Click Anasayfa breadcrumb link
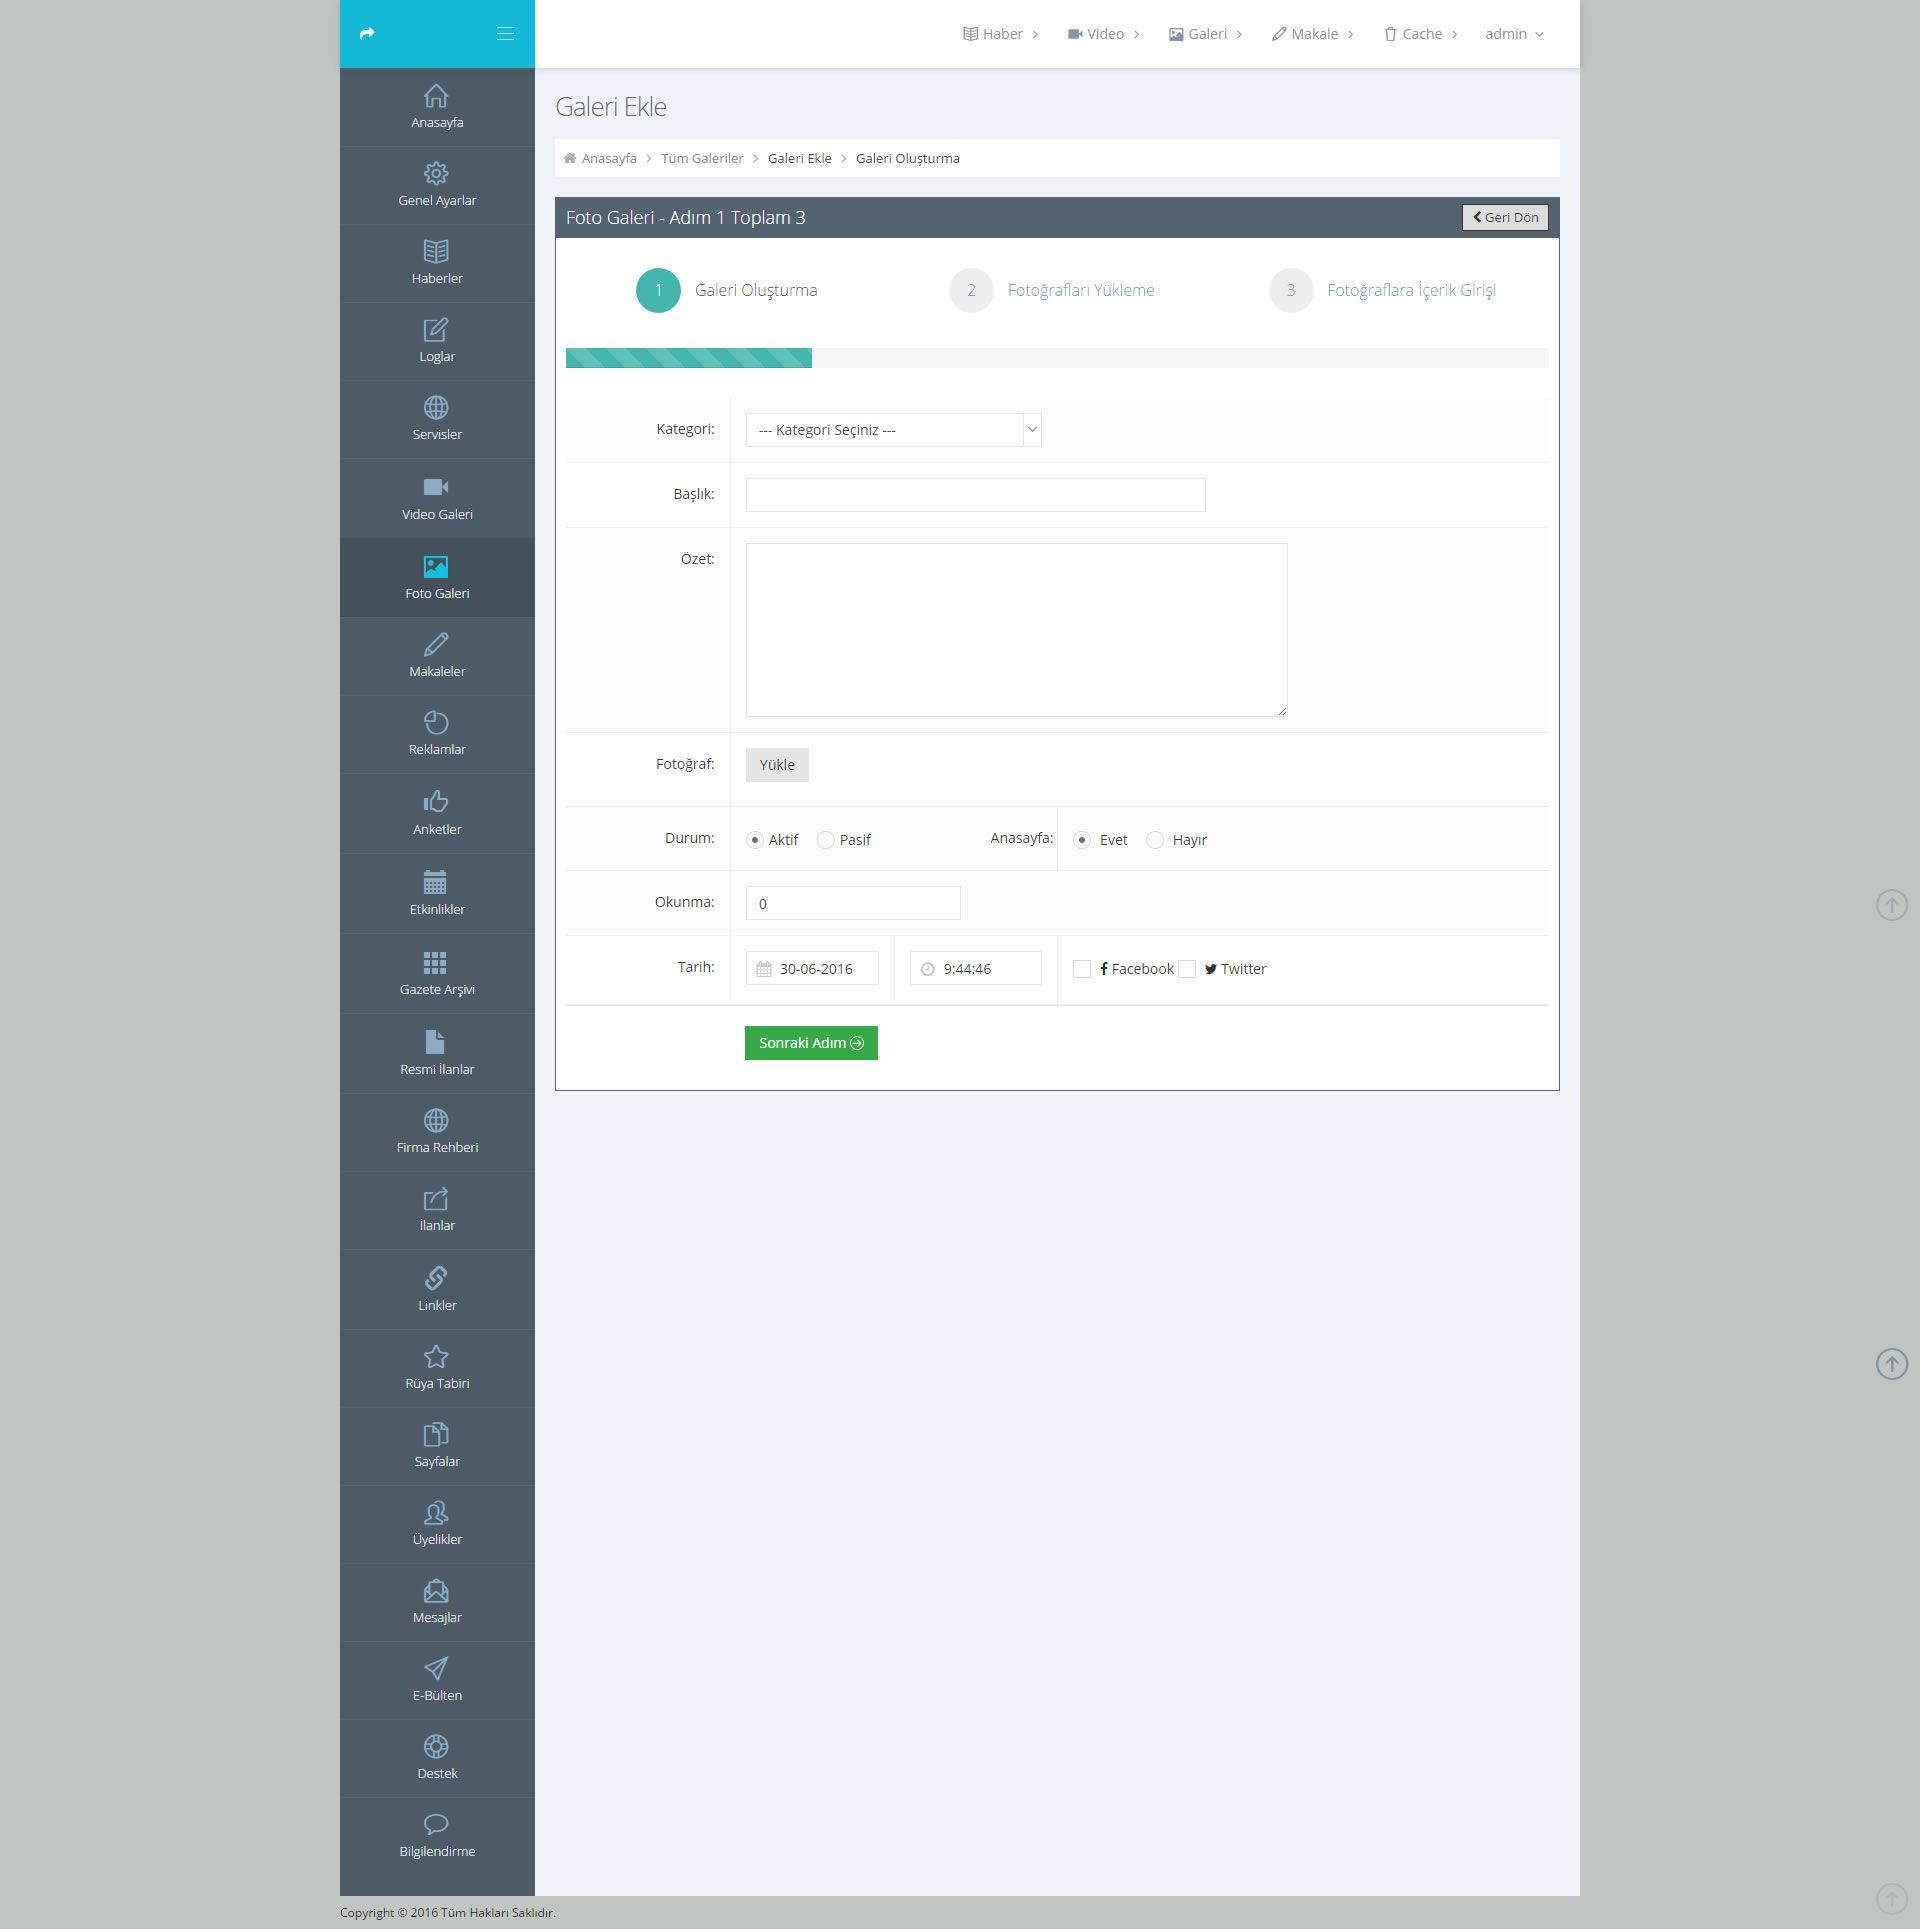1920x1929 pixels. [609, 159]
